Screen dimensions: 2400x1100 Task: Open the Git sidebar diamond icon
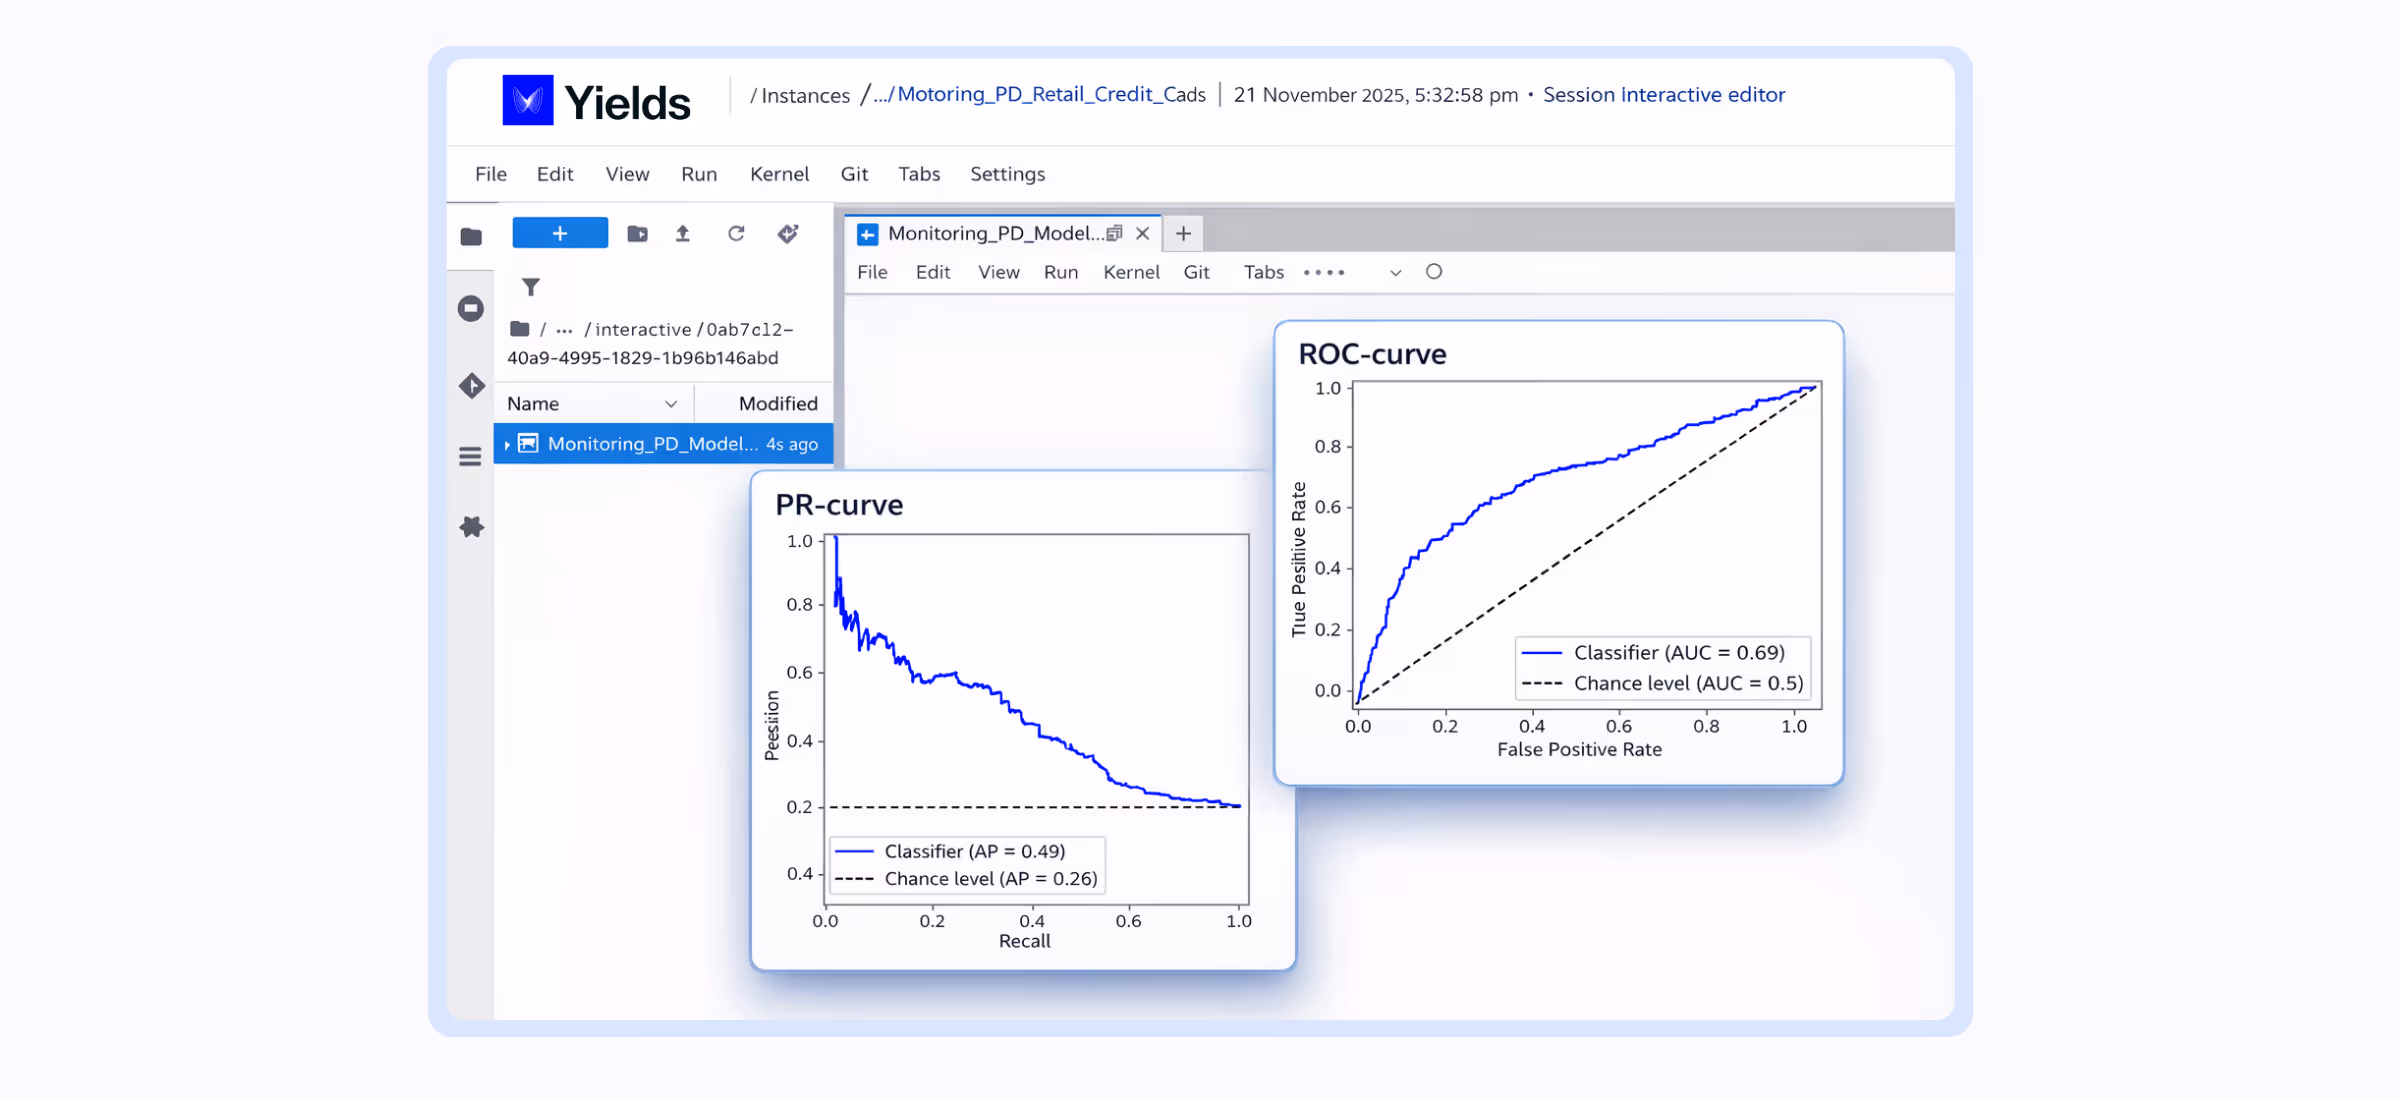point(471,386)
